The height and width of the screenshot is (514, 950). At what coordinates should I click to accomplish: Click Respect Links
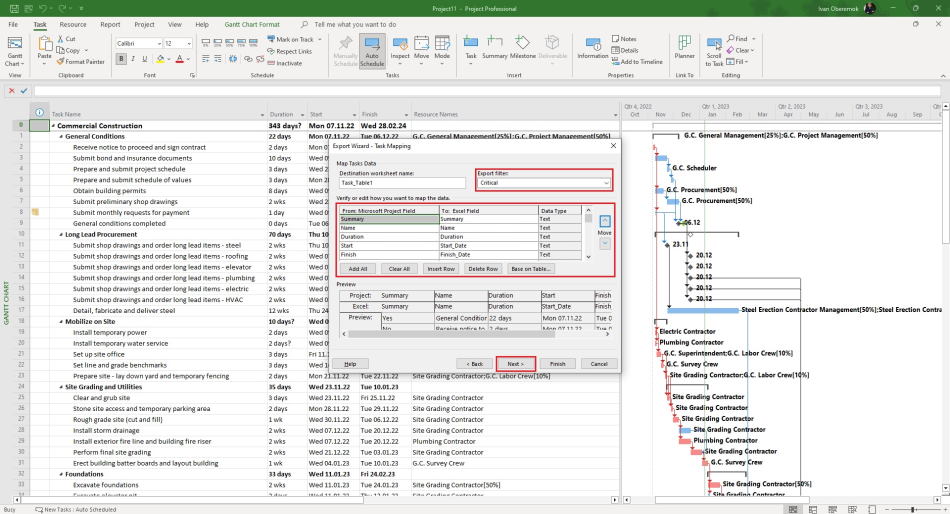coord(290,52)
